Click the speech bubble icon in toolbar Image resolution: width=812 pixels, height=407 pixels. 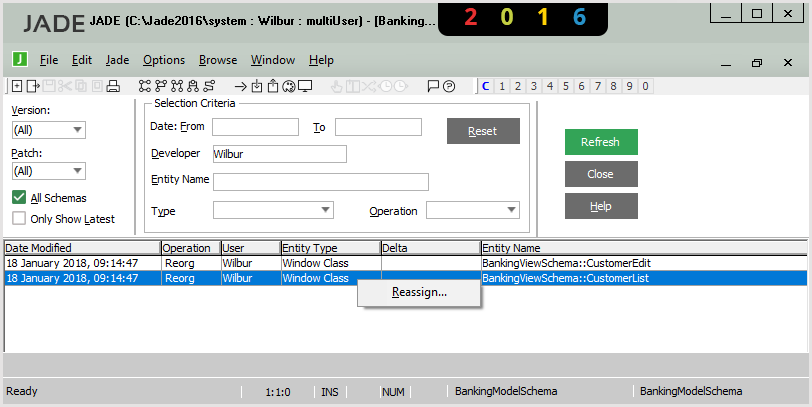432,86
